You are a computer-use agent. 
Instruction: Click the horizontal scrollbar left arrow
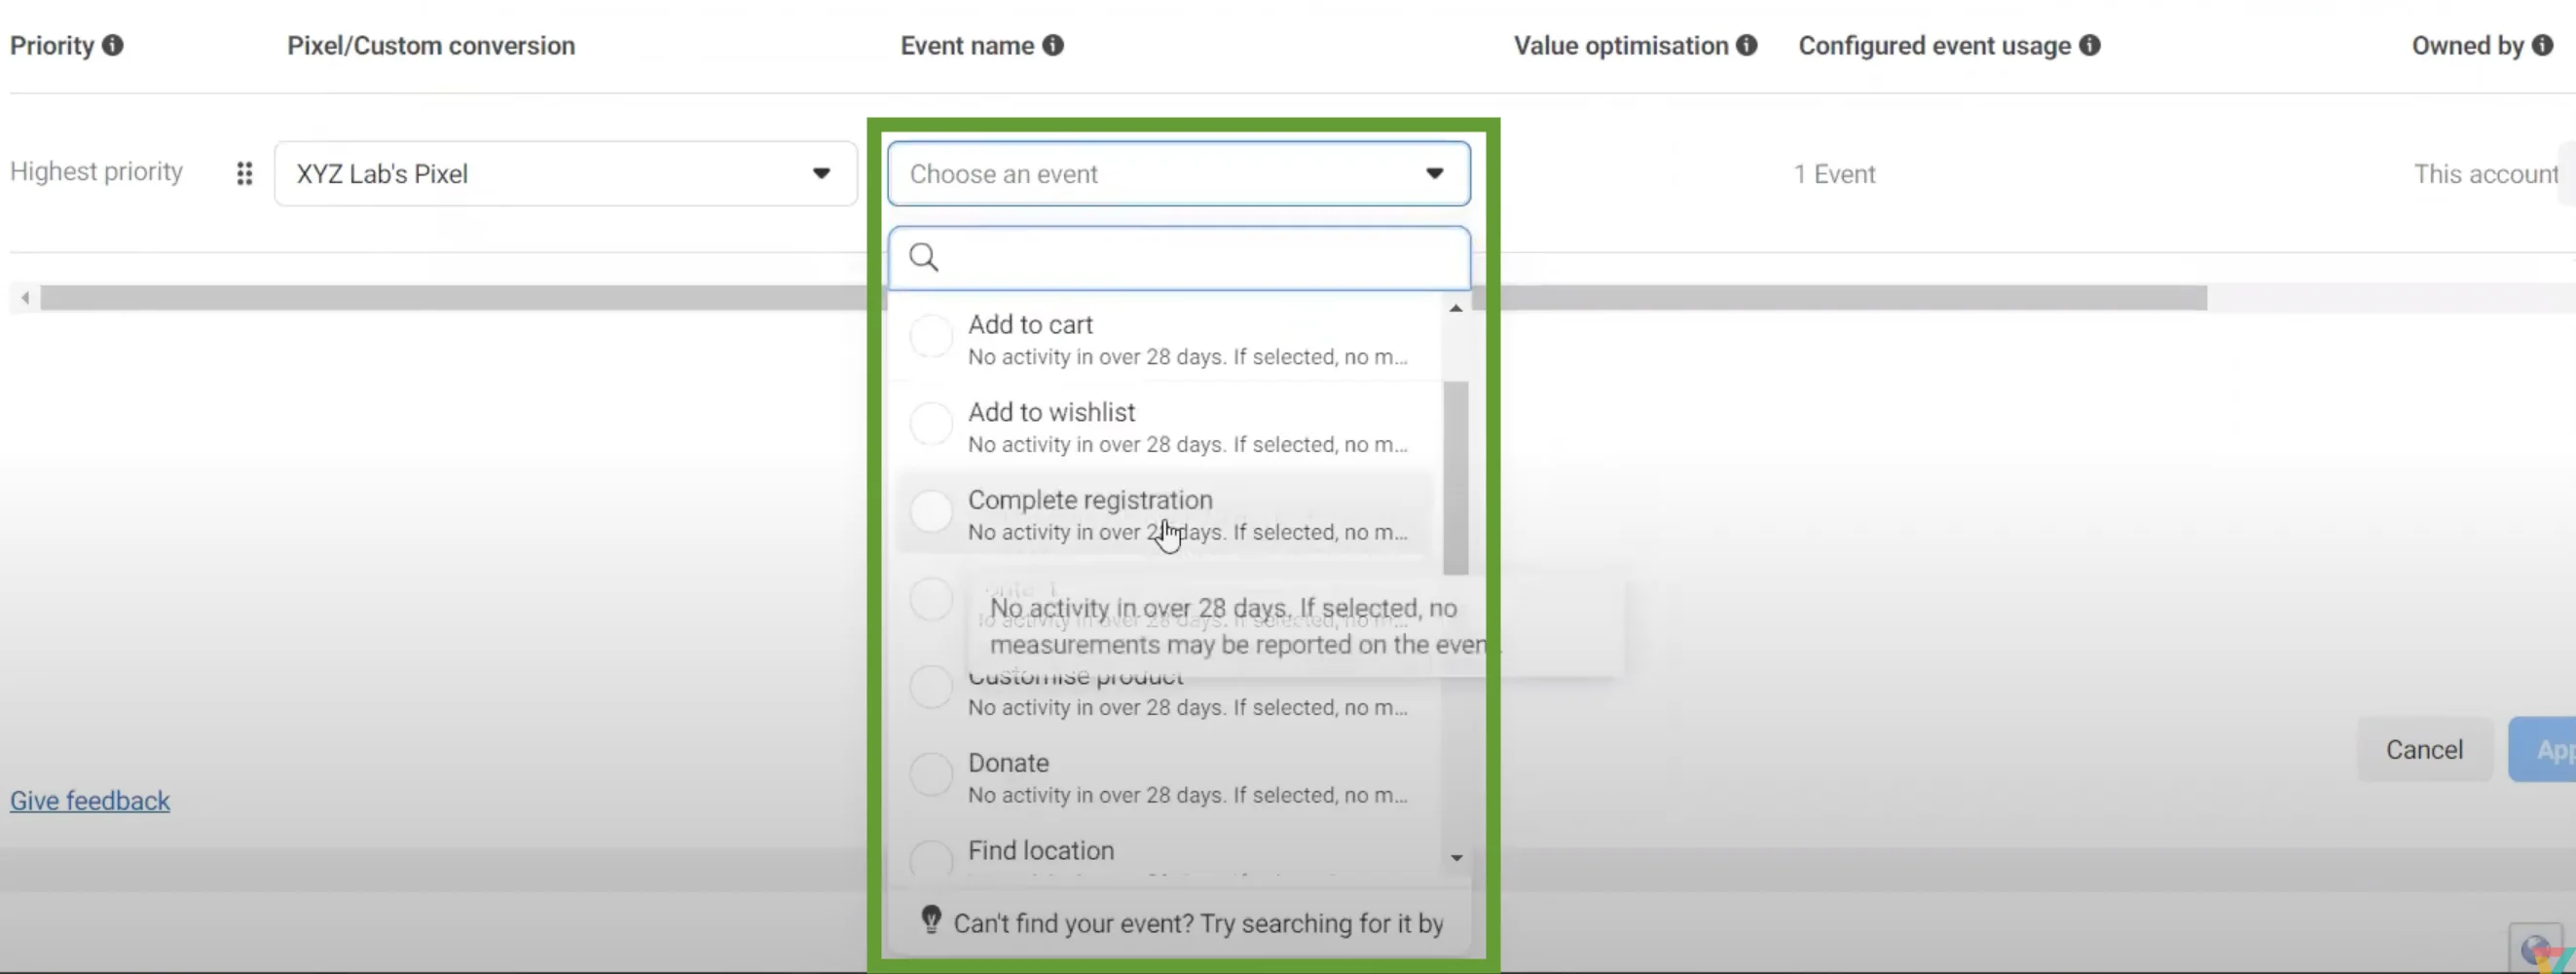[25, 298]
